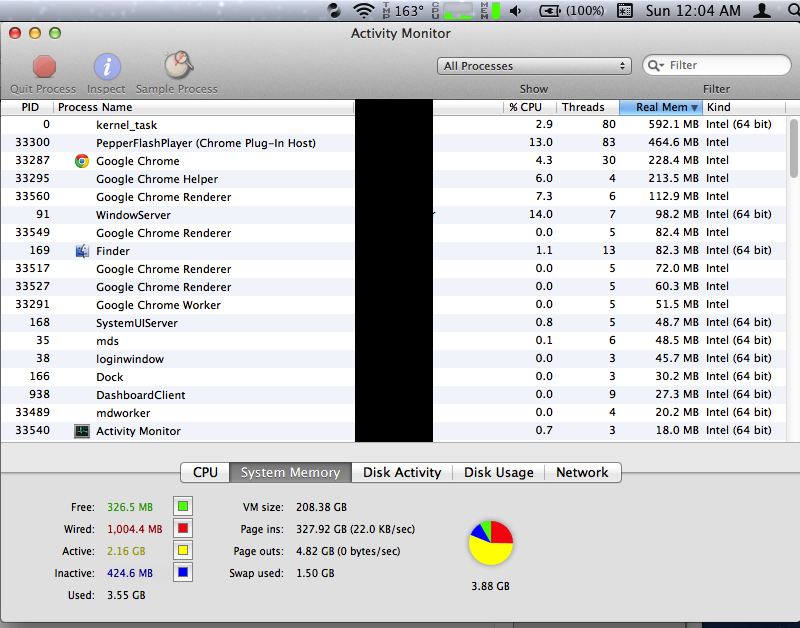Select Google Chrome Renderer with PID 33549
The height and width of the screenshot is (628, 800).
(393, 233)
